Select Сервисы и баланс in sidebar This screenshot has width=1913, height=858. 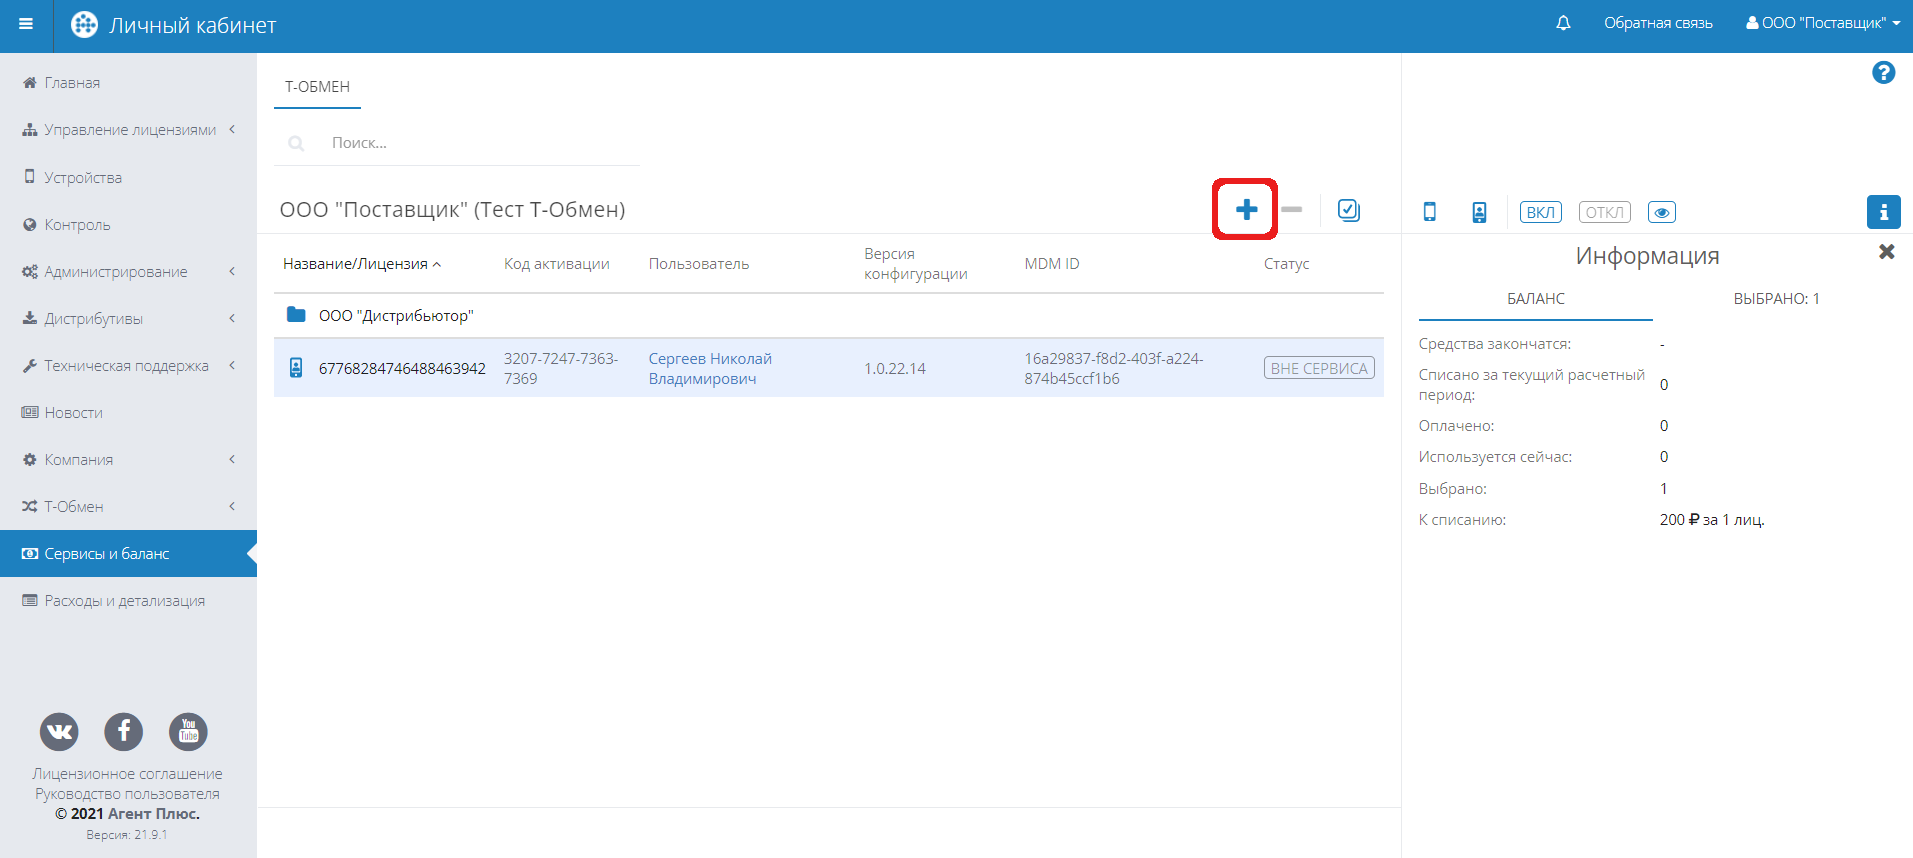click(x=128, y=554)
